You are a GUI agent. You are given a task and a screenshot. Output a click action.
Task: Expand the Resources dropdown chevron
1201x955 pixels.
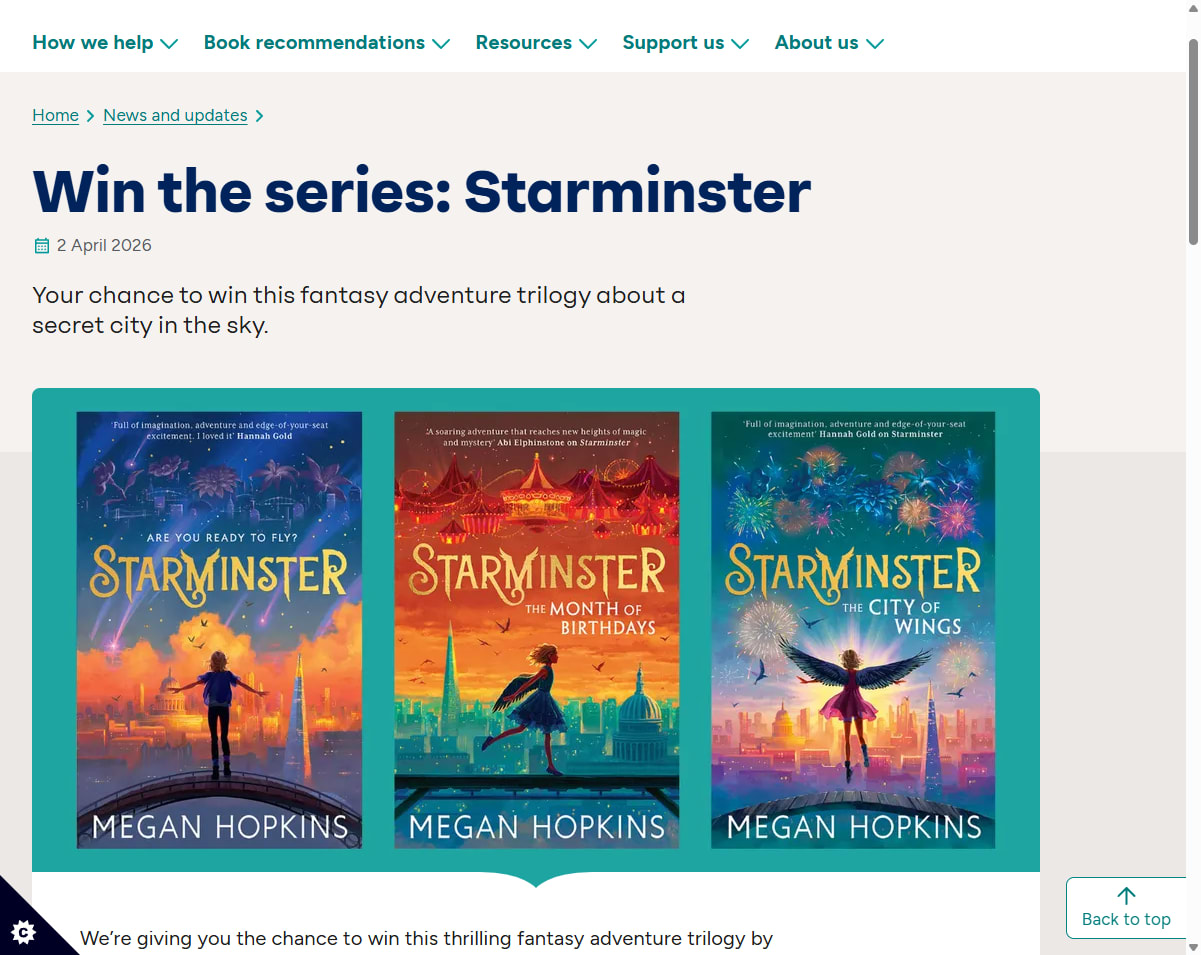588,43
